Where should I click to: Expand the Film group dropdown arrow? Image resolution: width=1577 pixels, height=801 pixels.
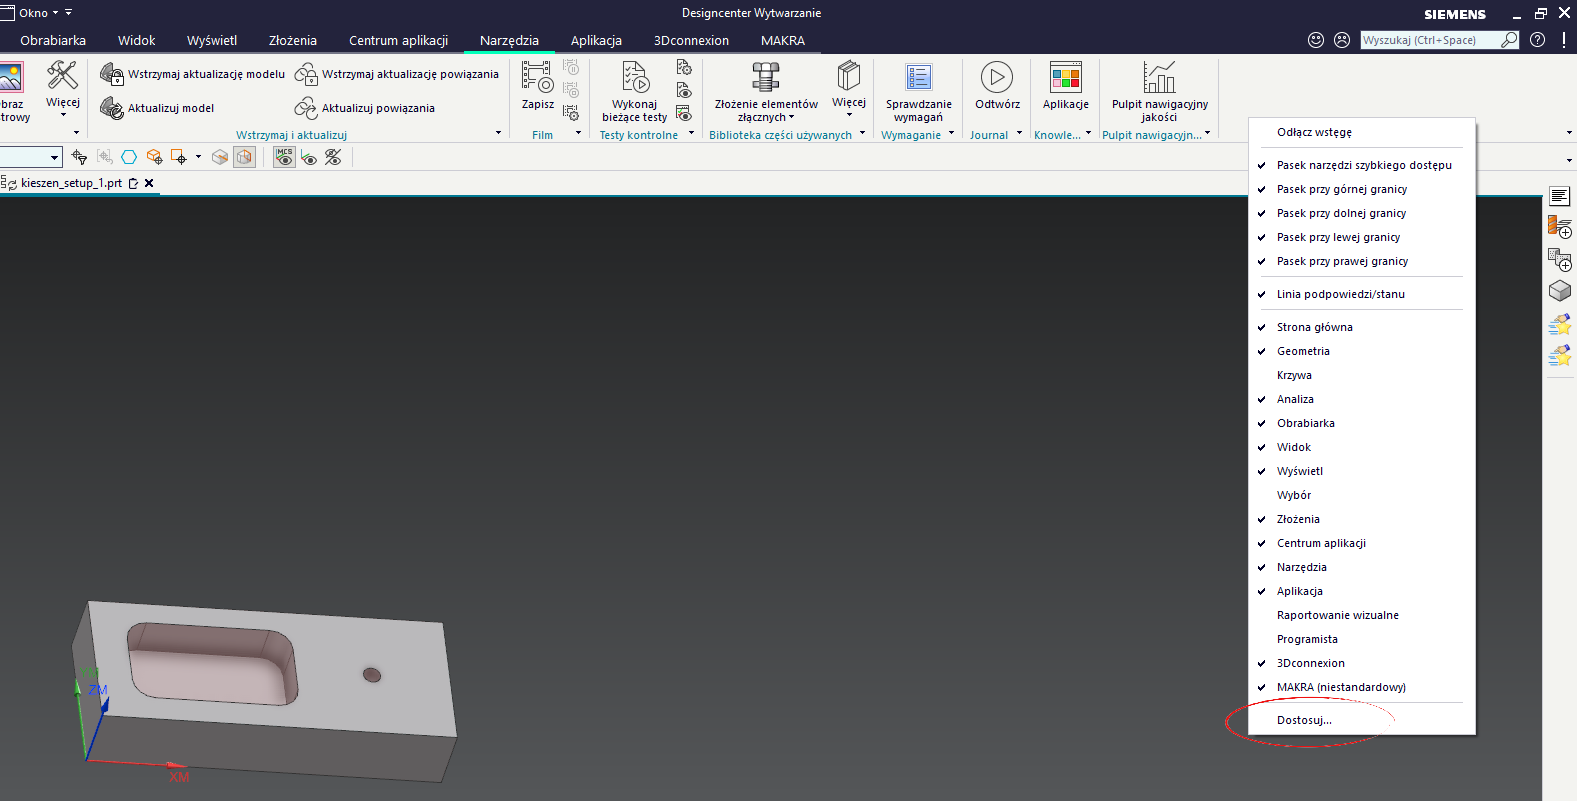click(x=578, y=133)
